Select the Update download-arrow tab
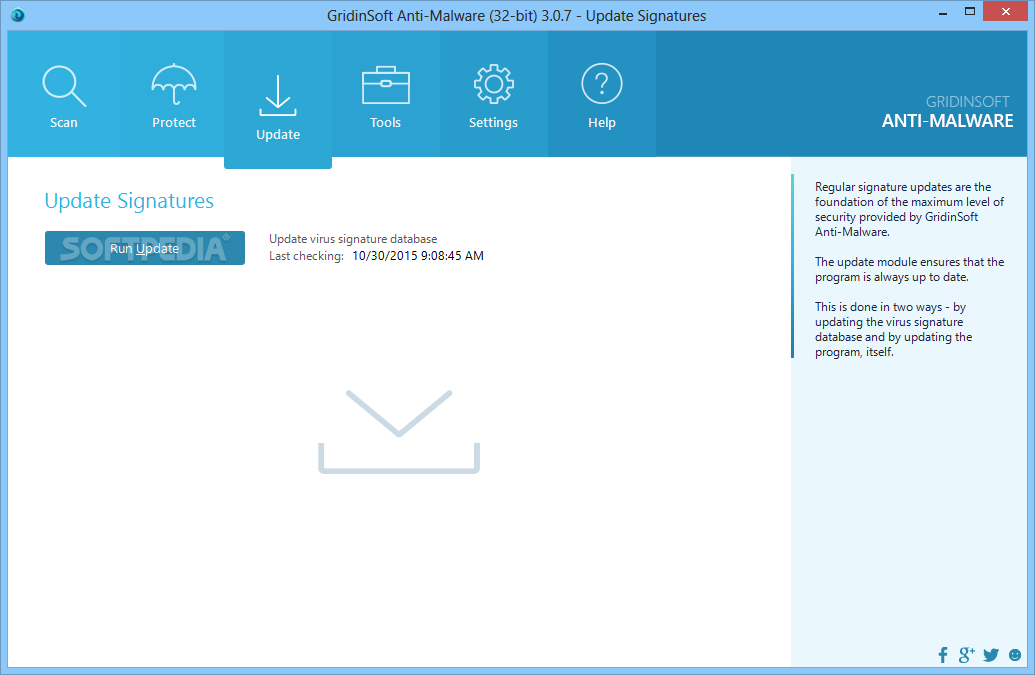 point(278,100)
